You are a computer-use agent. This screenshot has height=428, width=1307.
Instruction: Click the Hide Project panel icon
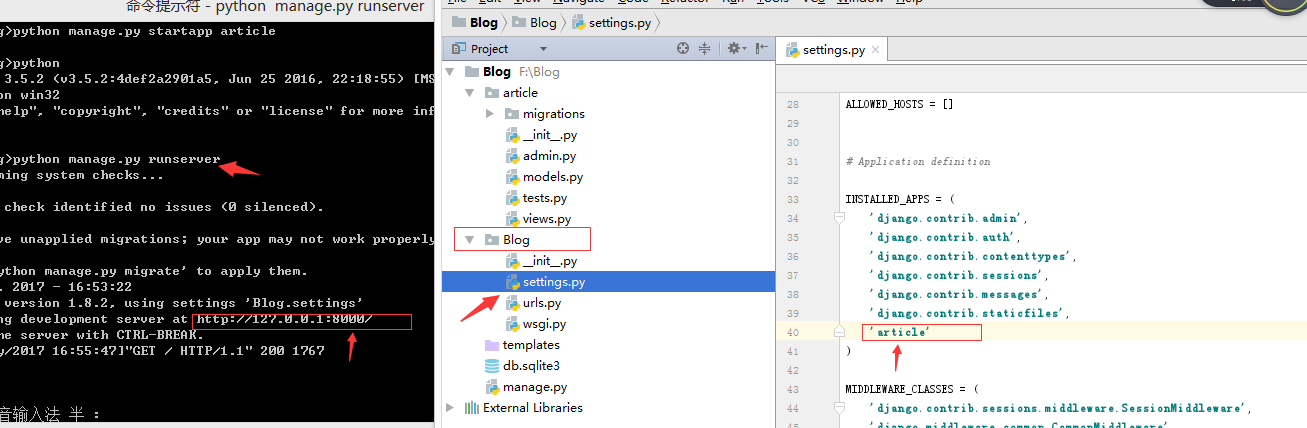point(762,48)
